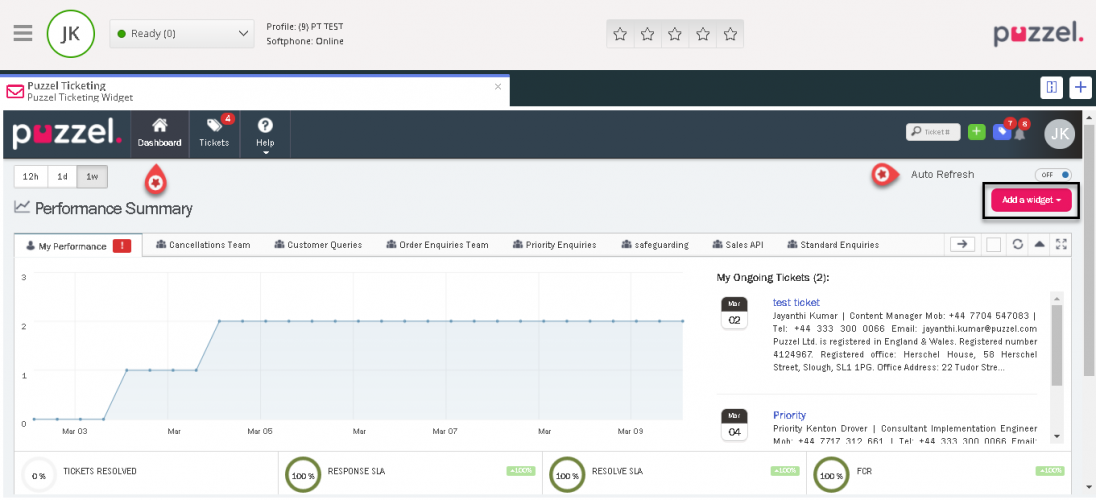The height and width of the screenshot is (500, 1096).
Task: Open the Ready status dropdown
Action: click(181, 34)
